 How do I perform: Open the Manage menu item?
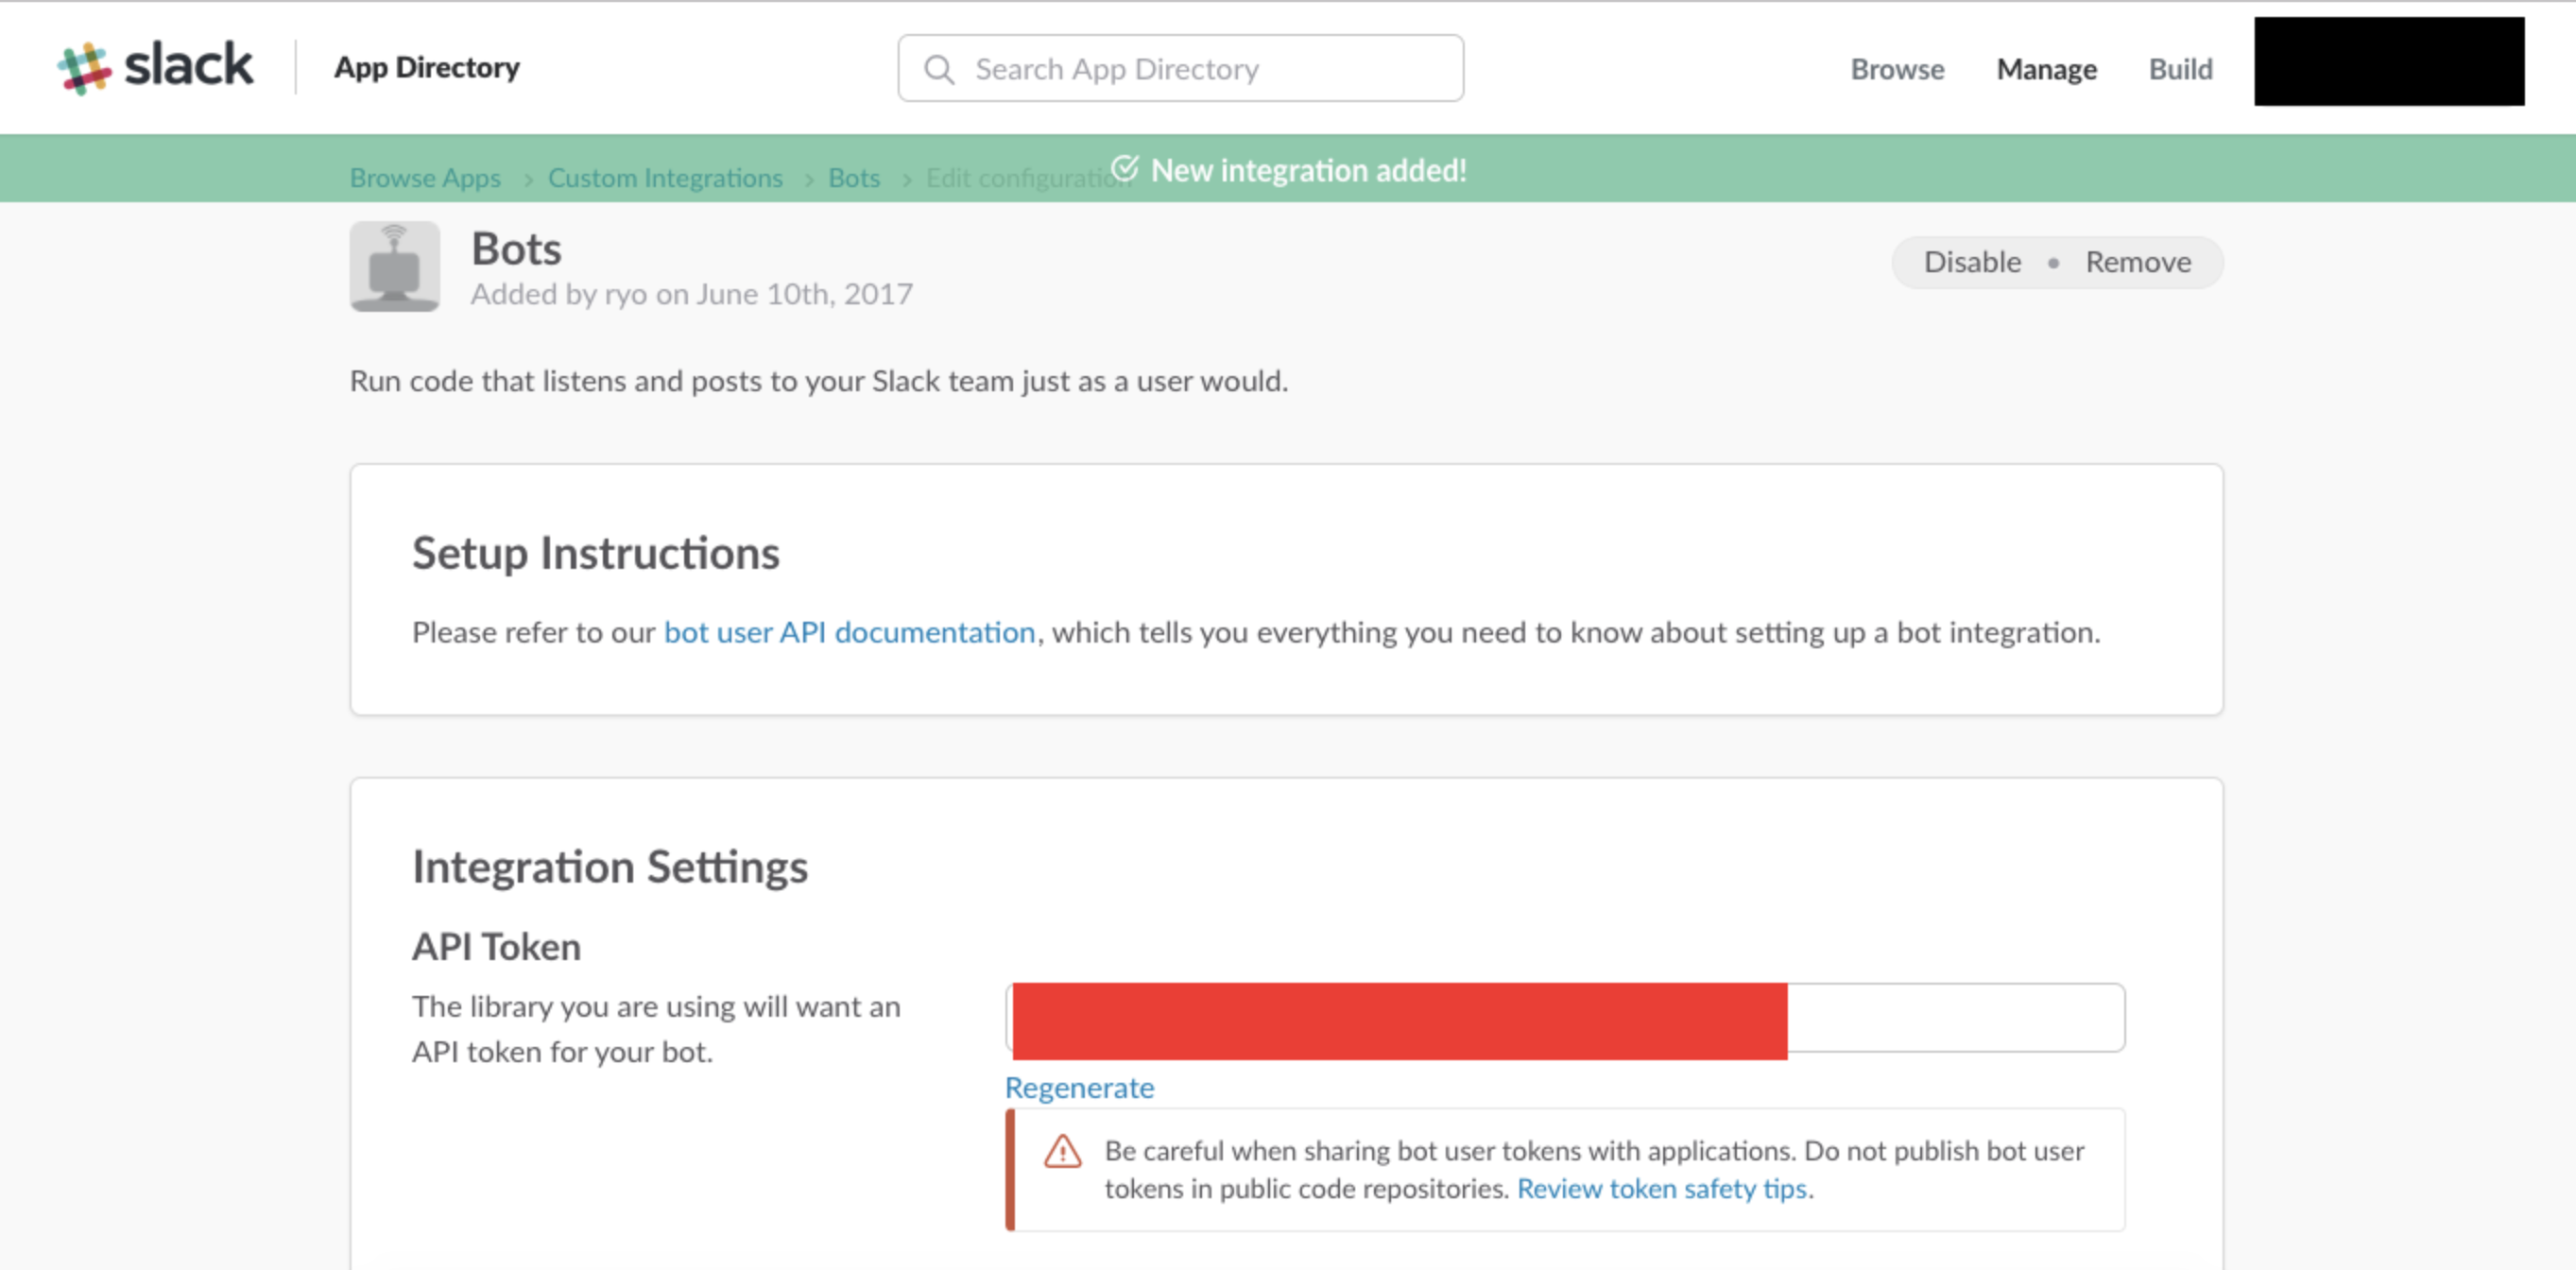pos(2046,69)
